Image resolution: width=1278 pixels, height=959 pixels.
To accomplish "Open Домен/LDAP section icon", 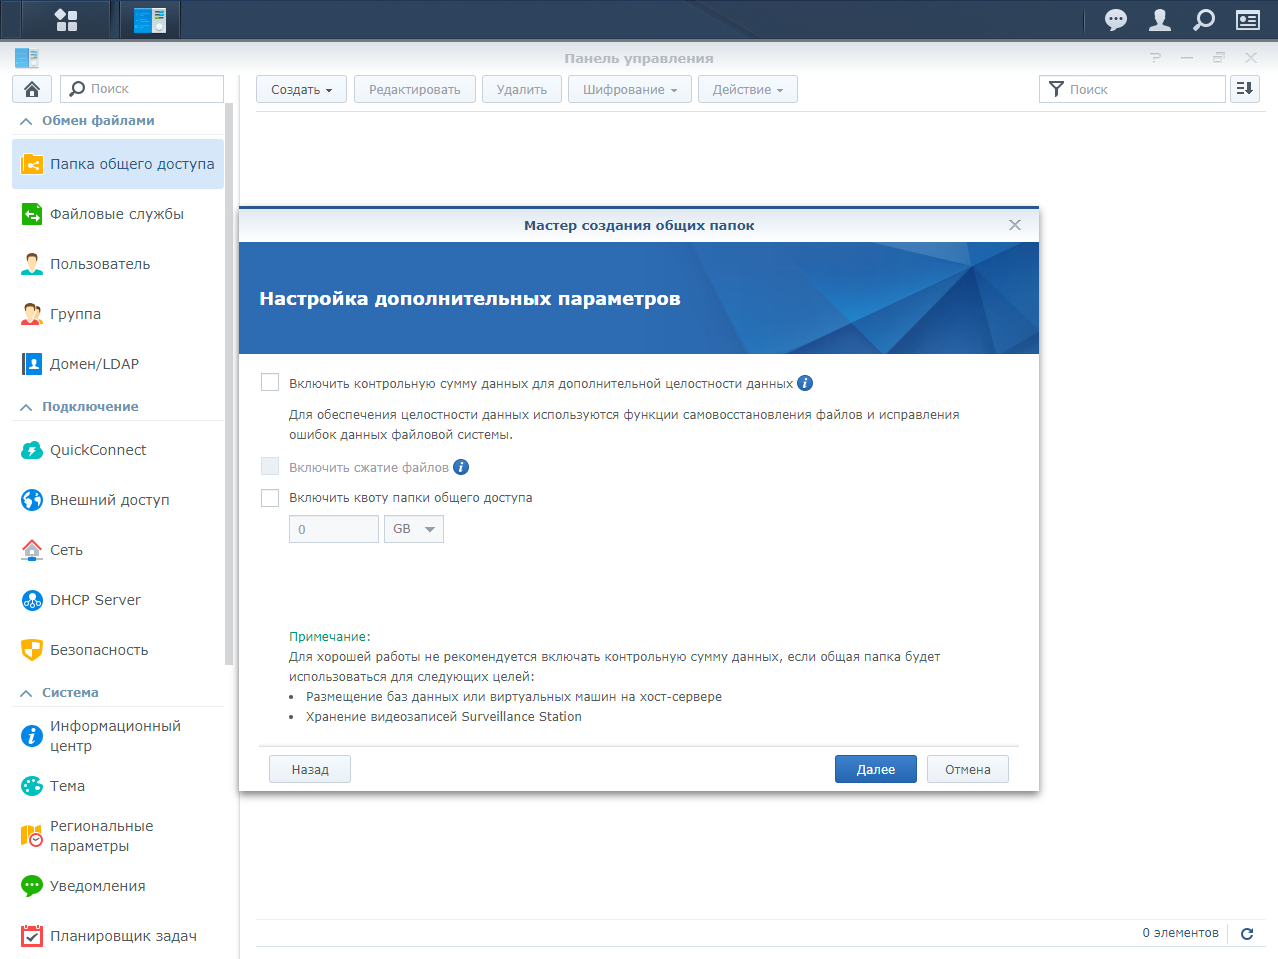I will click(32, 364).
